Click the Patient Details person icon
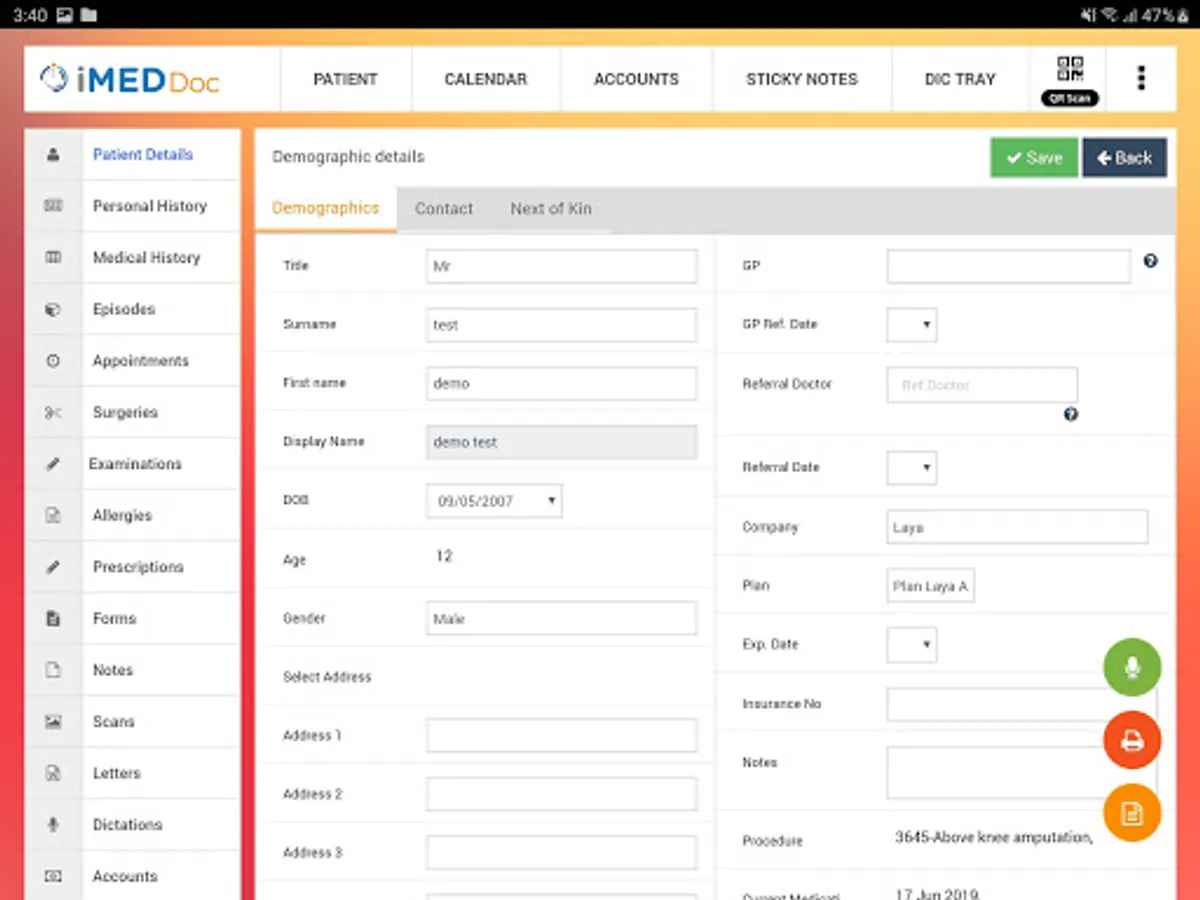The width and height of the screenshot is (1200, 900). tap(53, 155)
